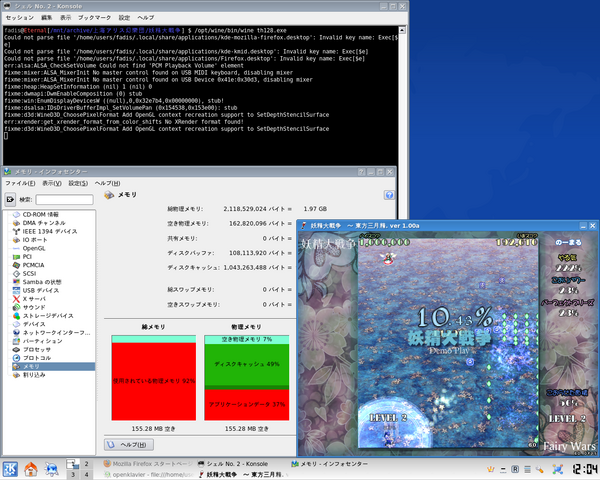Switch to openklavier taskbar entry
Viewport: 600px width, 480px height.
(x=148, y=475)
